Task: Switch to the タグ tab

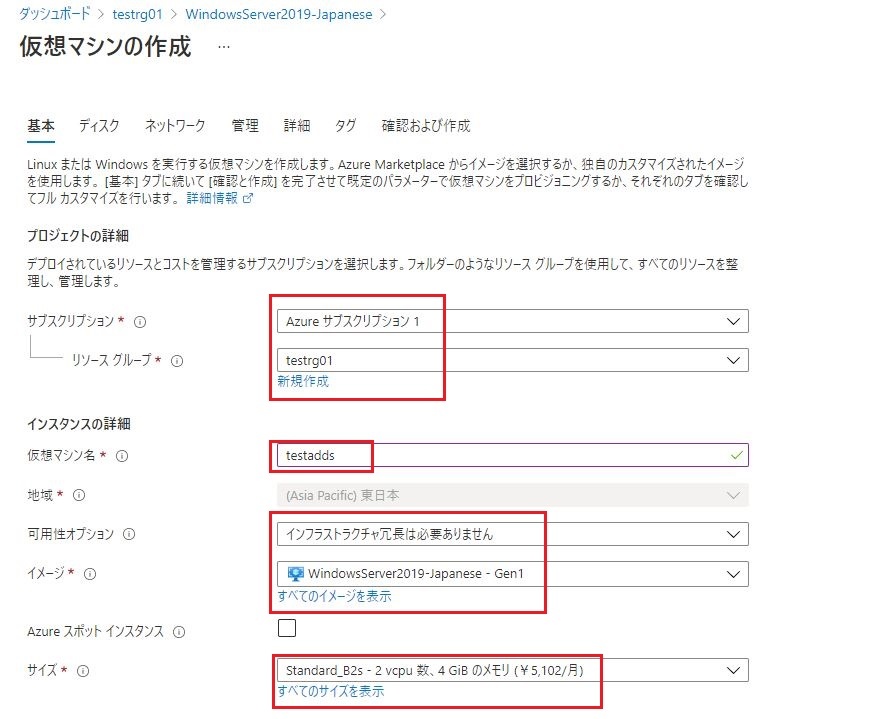Action: click(346, 126)
